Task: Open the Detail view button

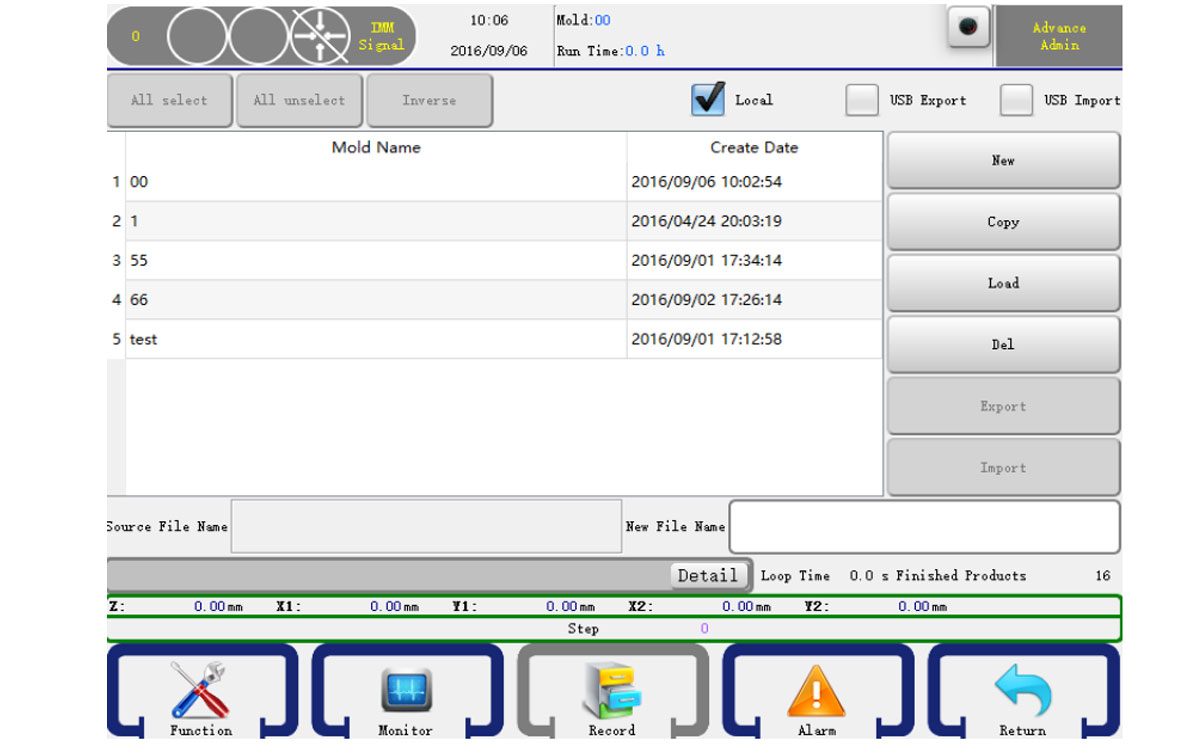Action: [708, 575]
